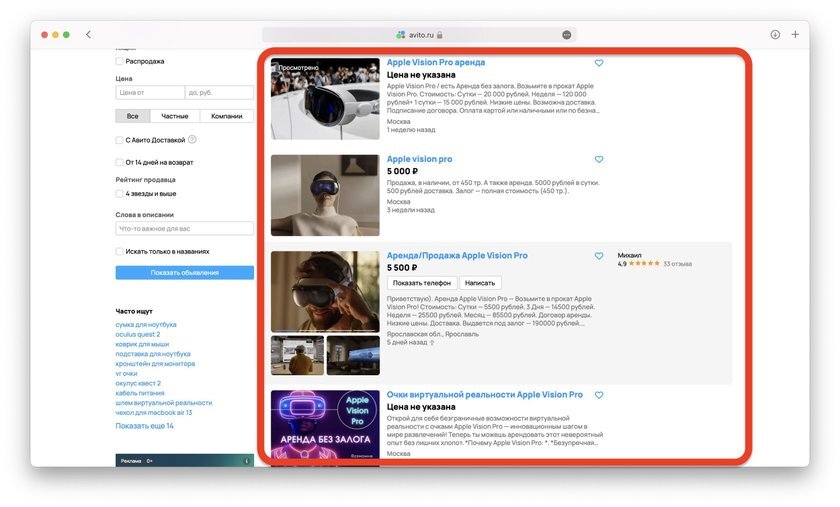
Task: Click the 5 500 ₽ price text
Action: point(402,267)
